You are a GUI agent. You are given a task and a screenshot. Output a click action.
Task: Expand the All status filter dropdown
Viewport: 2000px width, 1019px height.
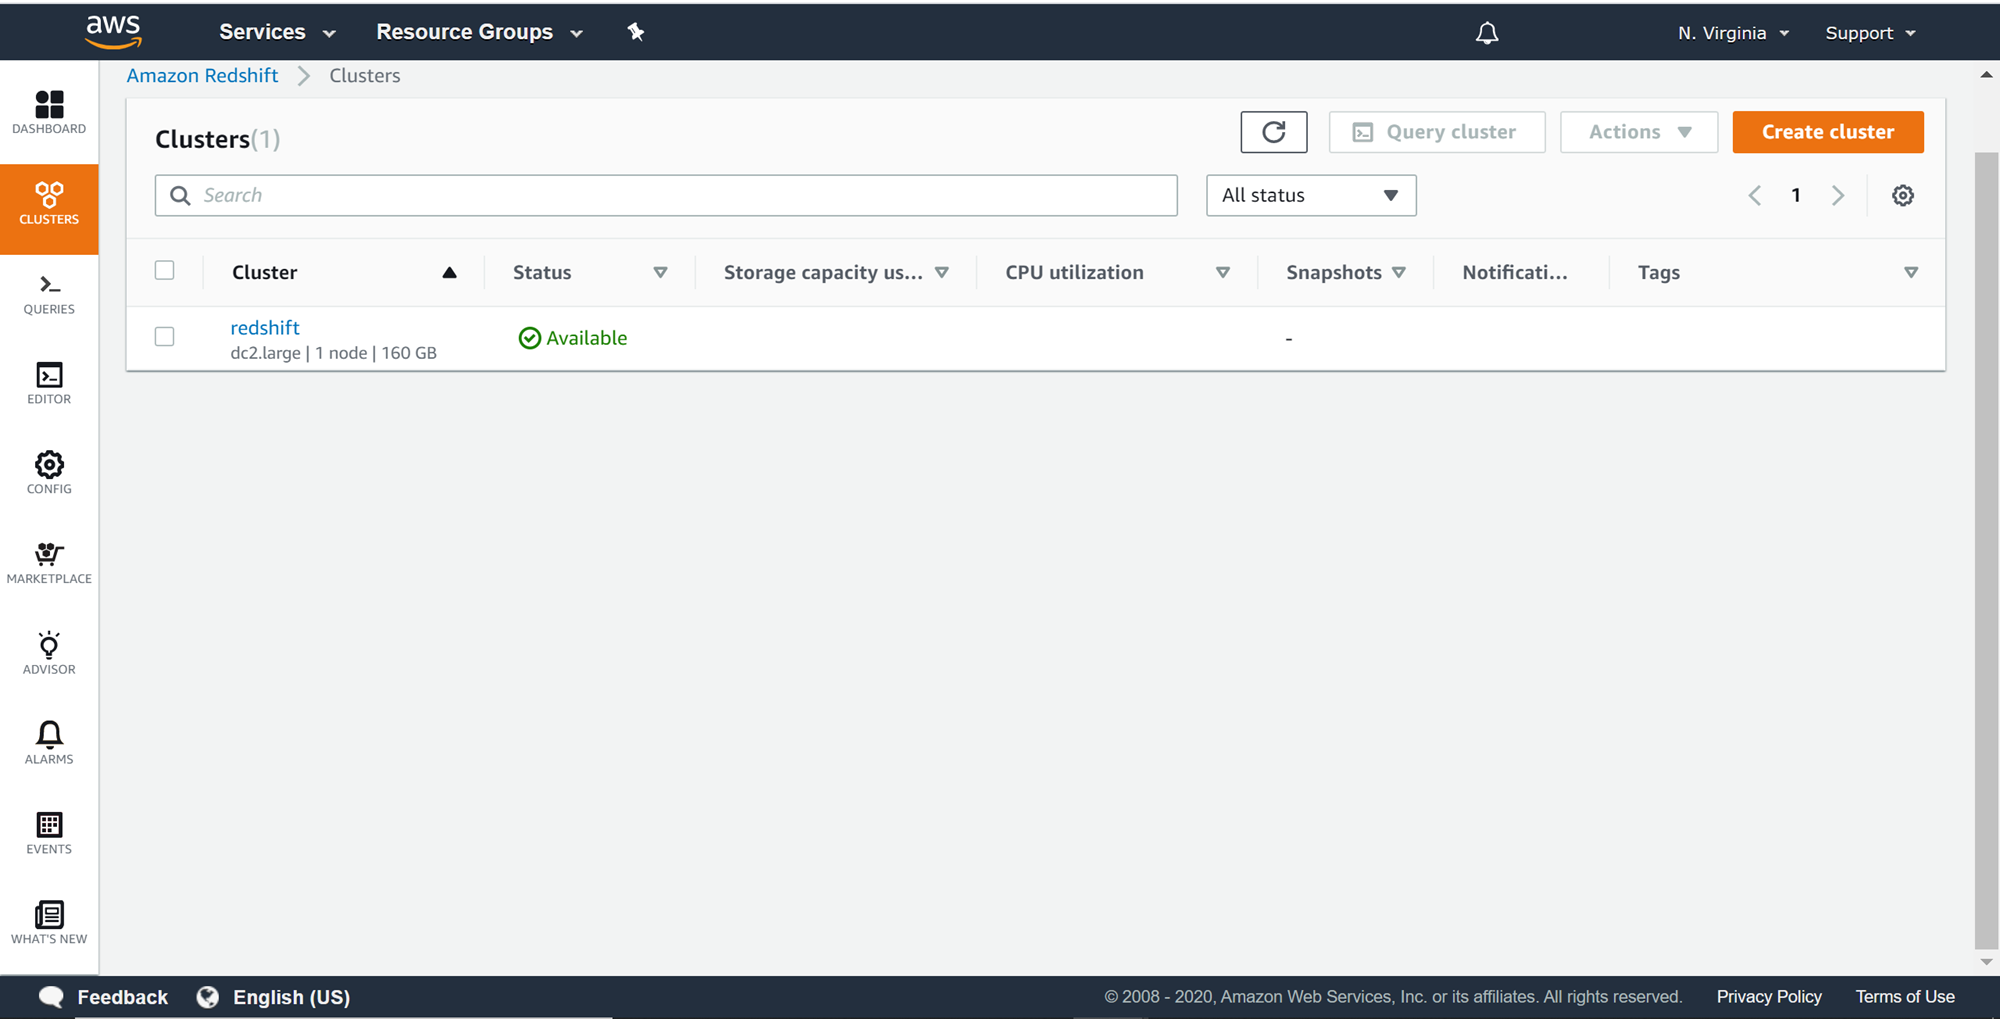pyautogui.click(x=1310, y=195)
